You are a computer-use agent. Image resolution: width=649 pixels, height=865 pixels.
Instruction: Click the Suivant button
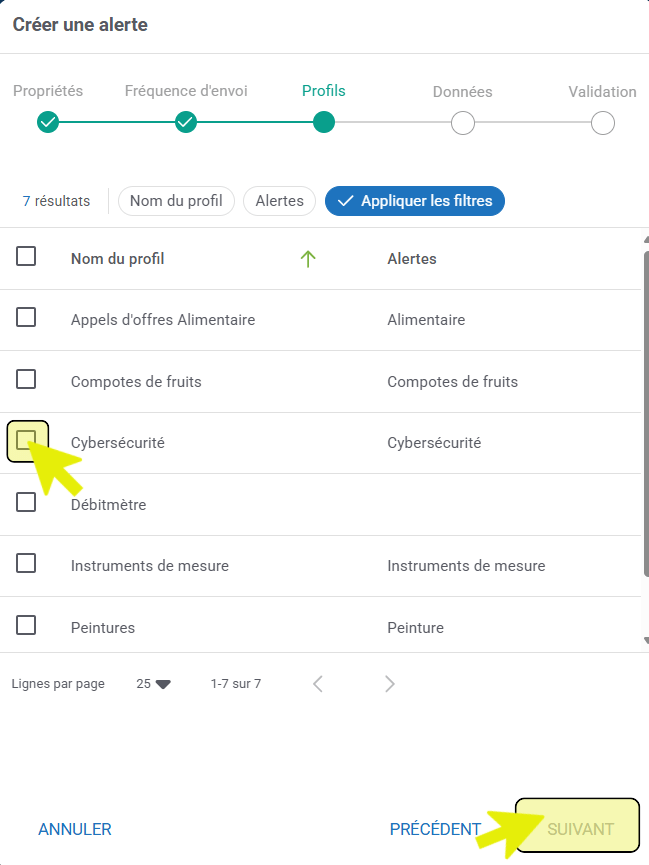pyautogui.click(x=580, y=829)
